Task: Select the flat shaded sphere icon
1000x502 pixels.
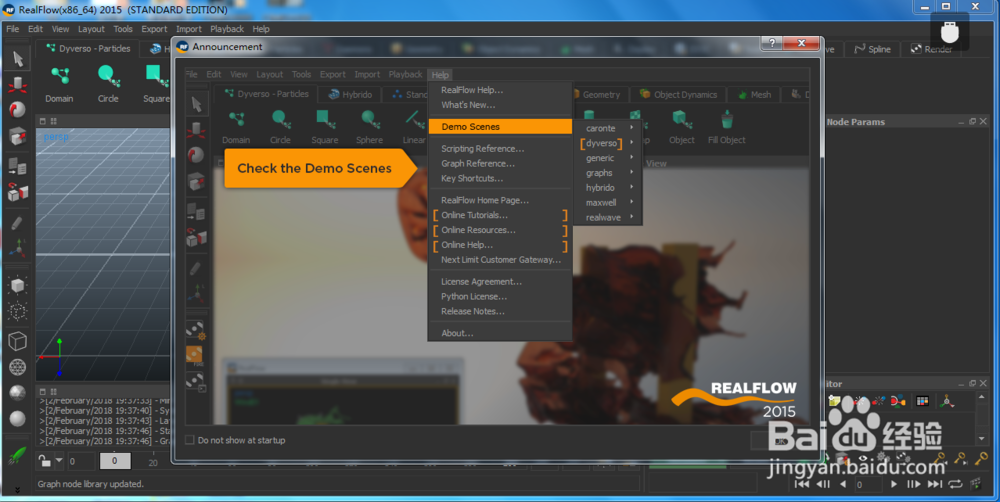Action: (x=18, y=392)
